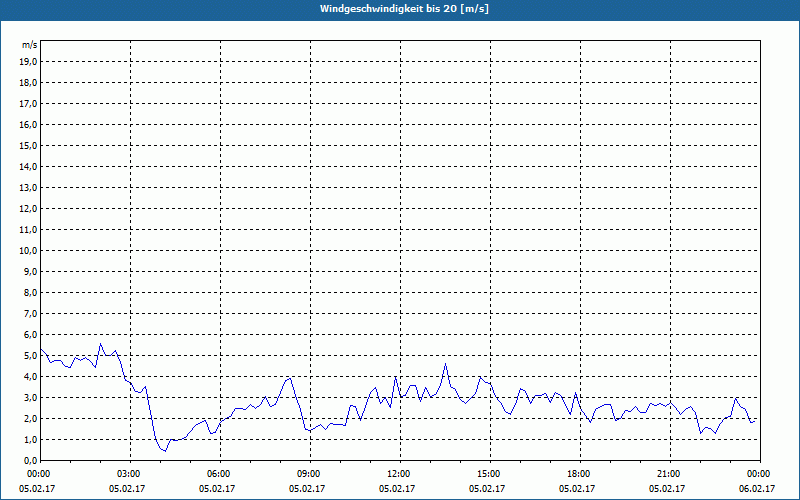
Task: Click the wind speed peak near 13:30
Action: tap(445, 364)
